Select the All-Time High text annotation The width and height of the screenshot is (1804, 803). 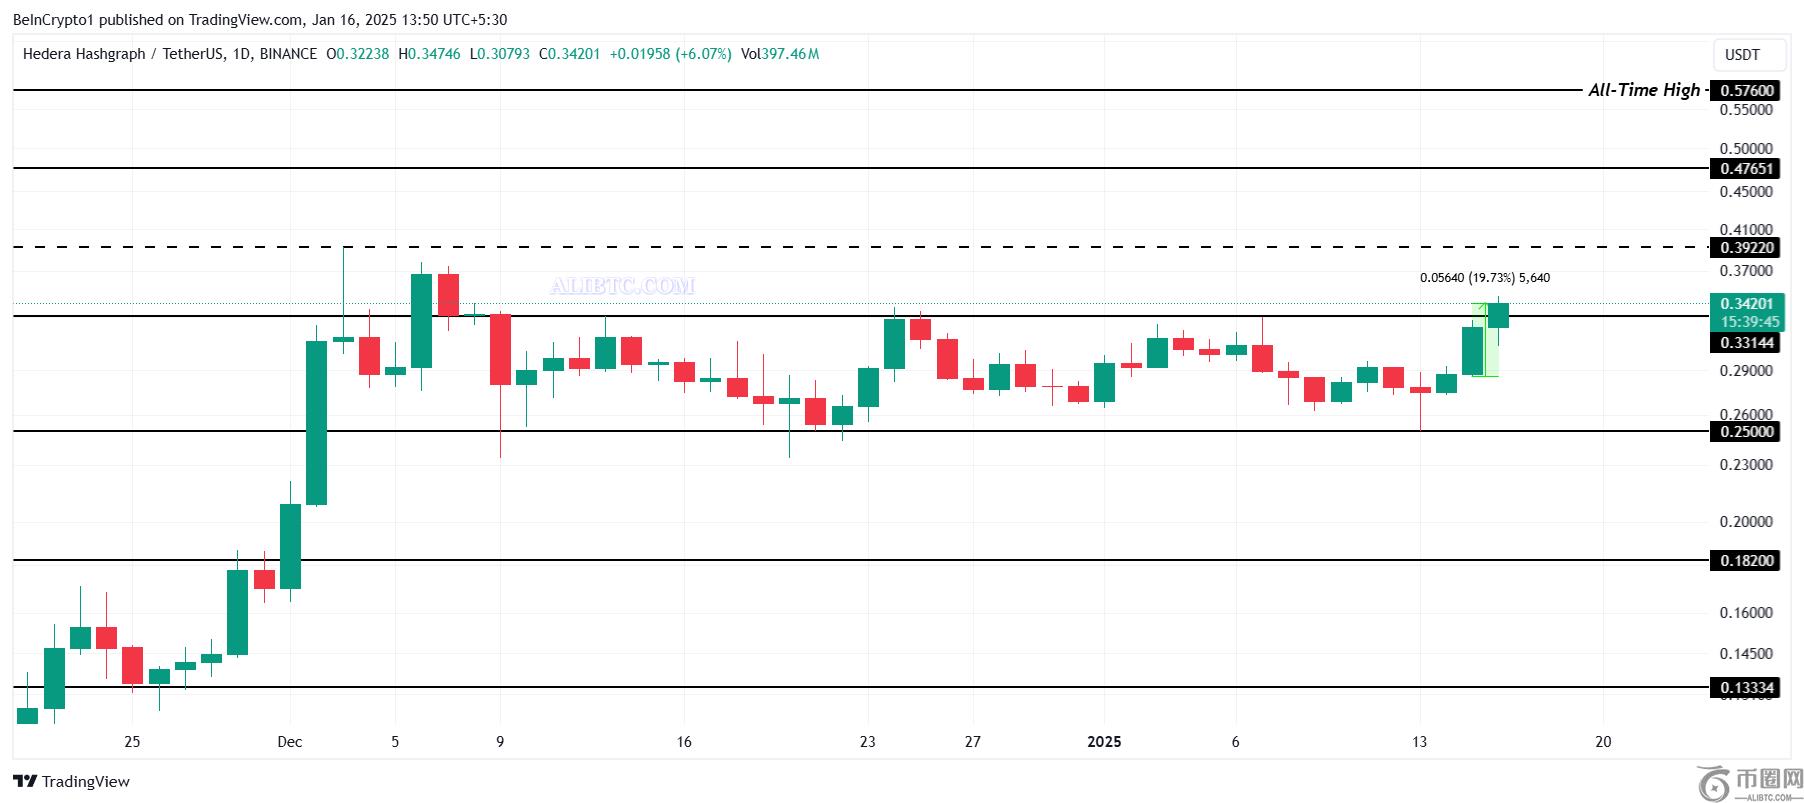(1644, 90)
